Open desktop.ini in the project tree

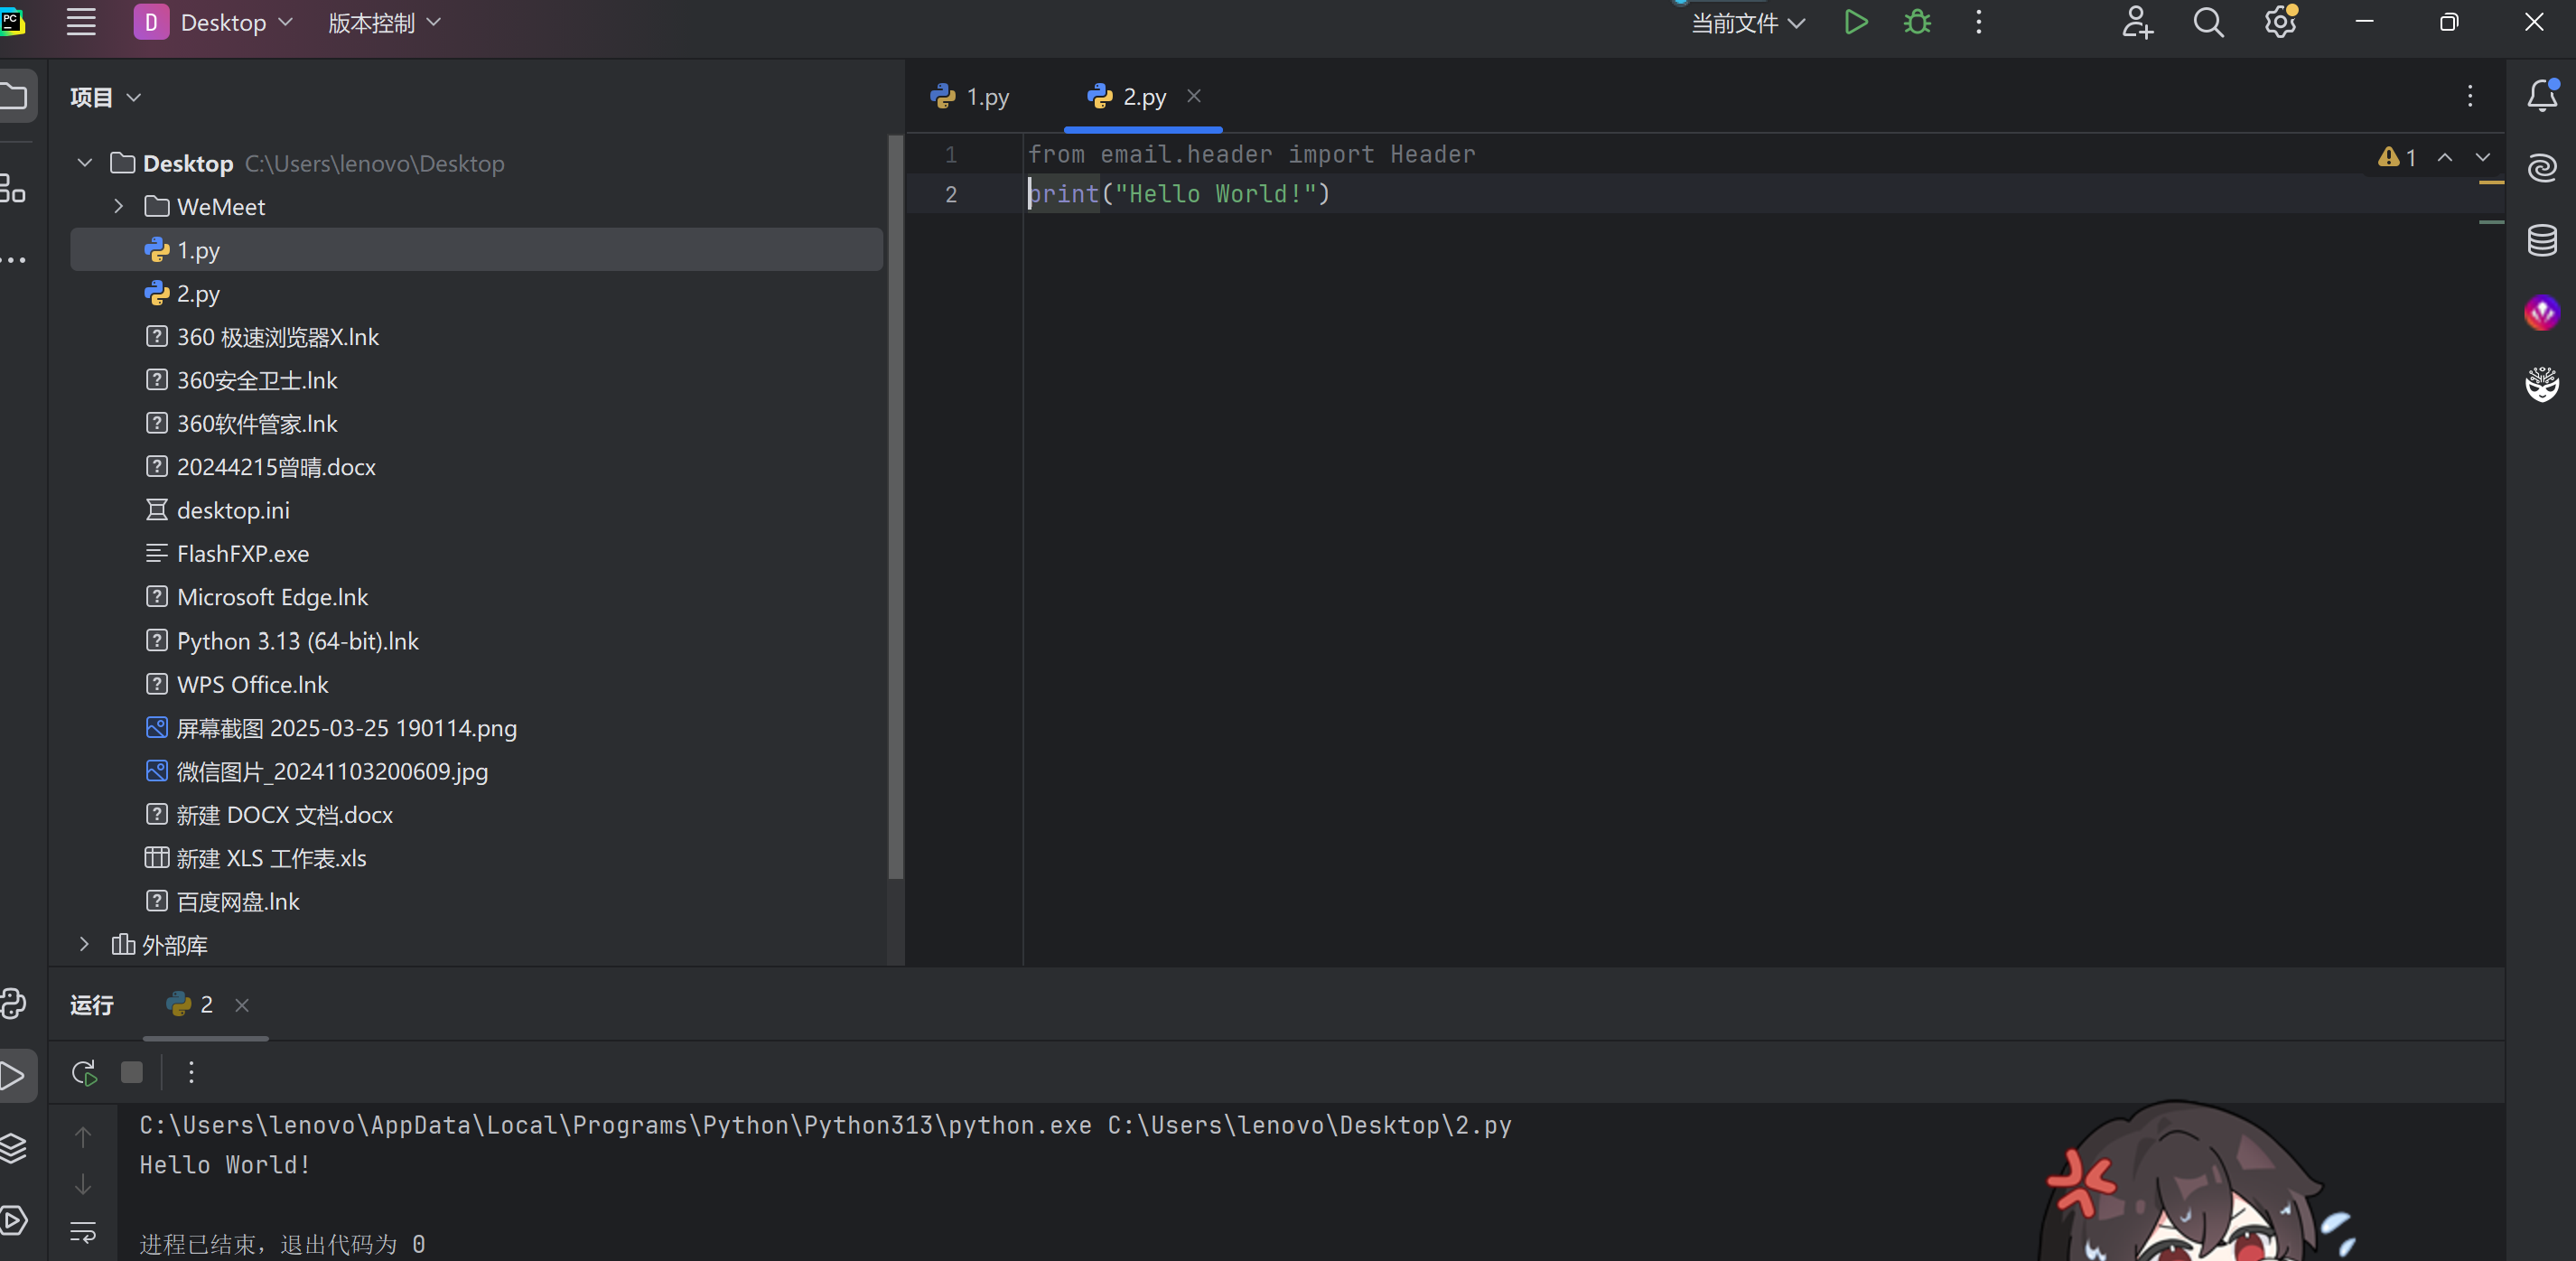[x=233, y=510]
